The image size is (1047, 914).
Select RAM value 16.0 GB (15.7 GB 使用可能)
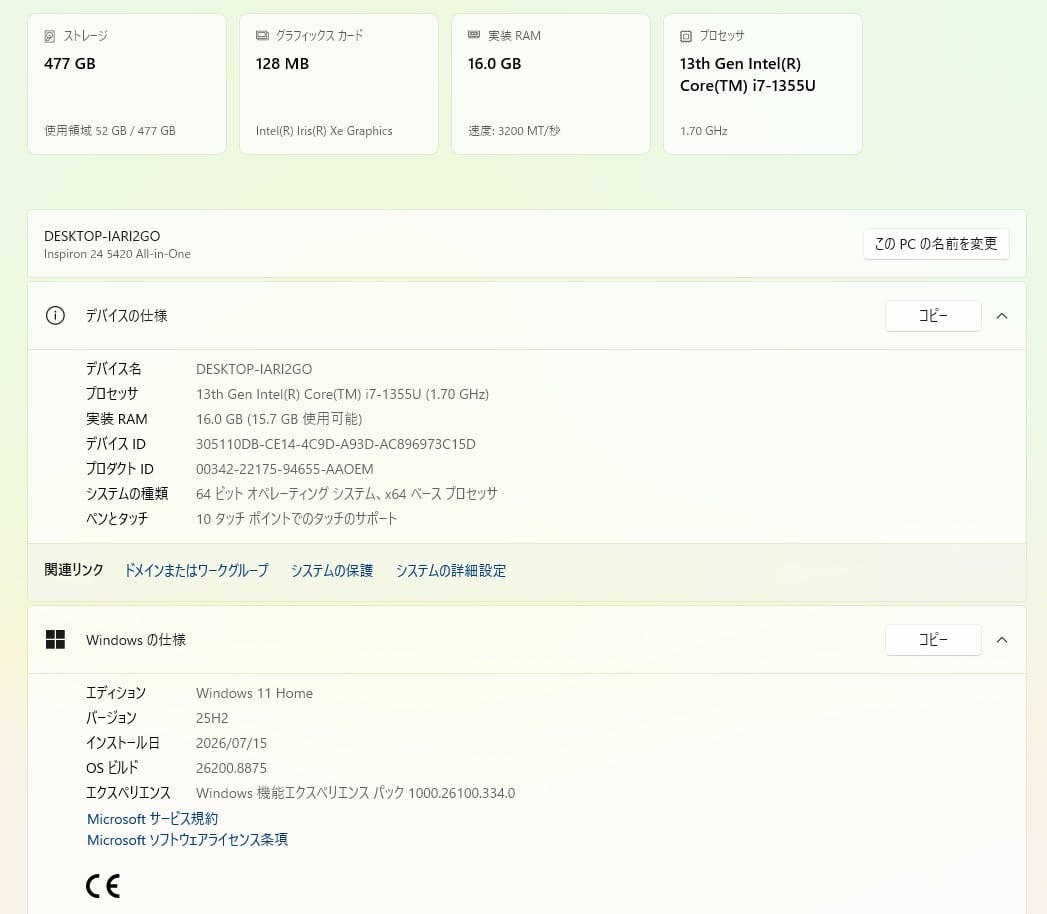(279, 419)
